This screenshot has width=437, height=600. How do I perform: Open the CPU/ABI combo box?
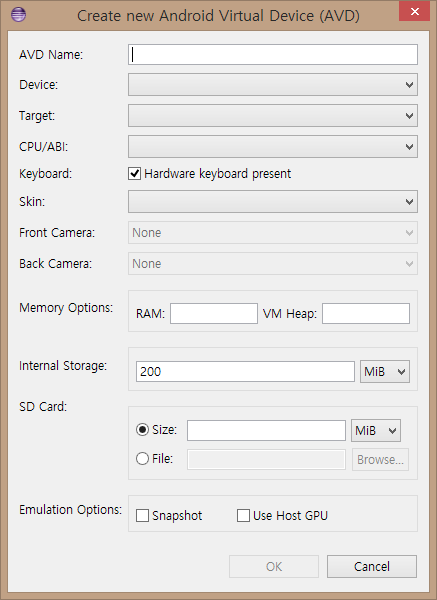(x=272, y=147)
